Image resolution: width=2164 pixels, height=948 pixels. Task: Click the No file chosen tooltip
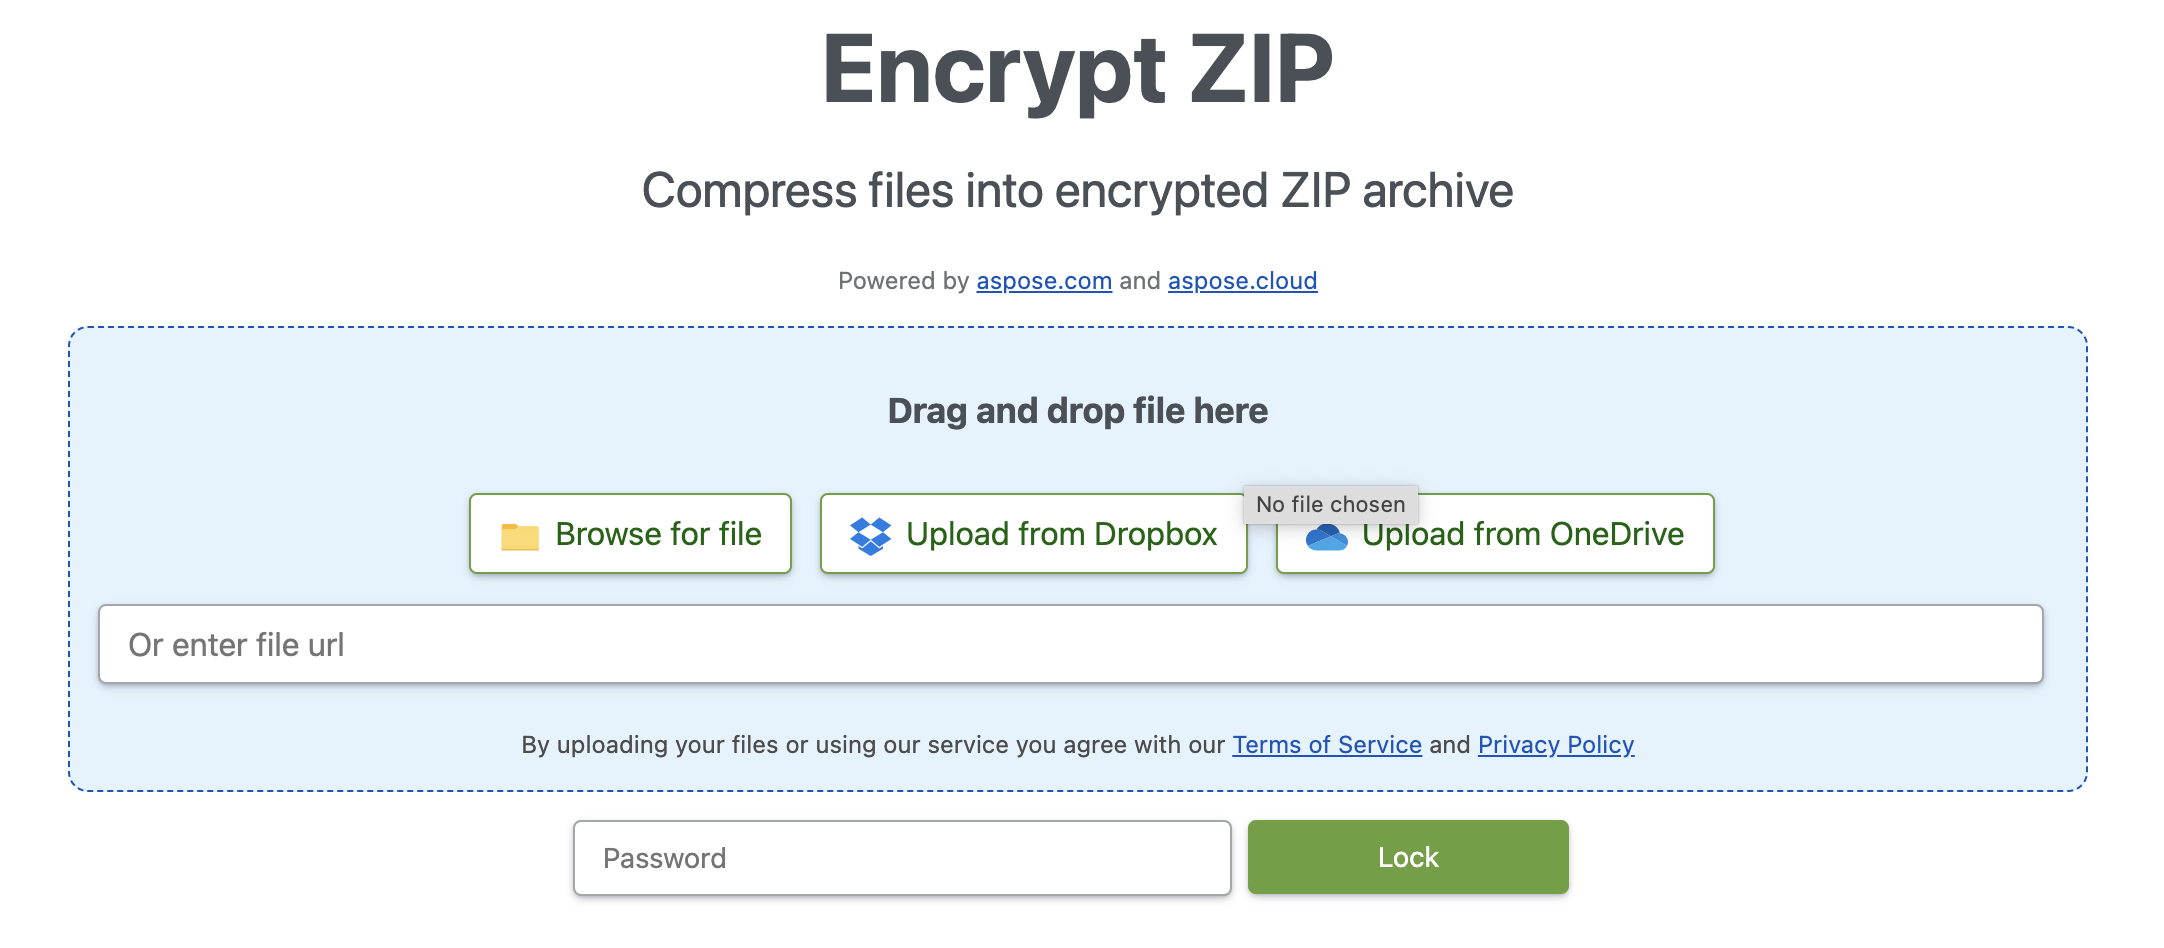pyautogui.click(x=1330, y=504)
